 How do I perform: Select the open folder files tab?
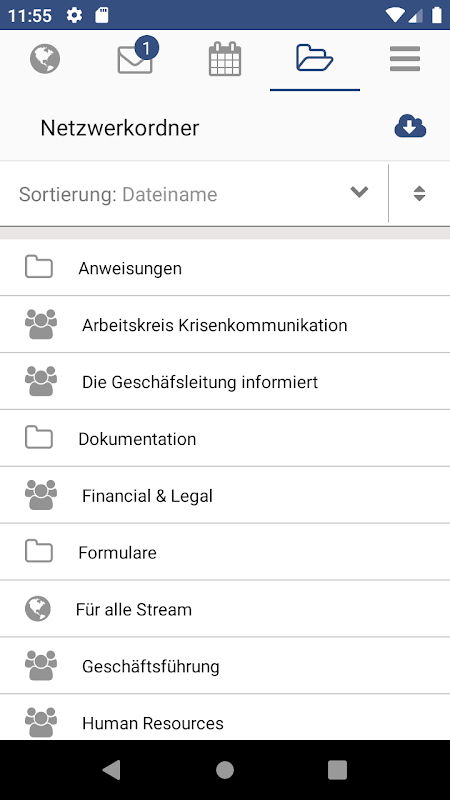click(315, 58)
